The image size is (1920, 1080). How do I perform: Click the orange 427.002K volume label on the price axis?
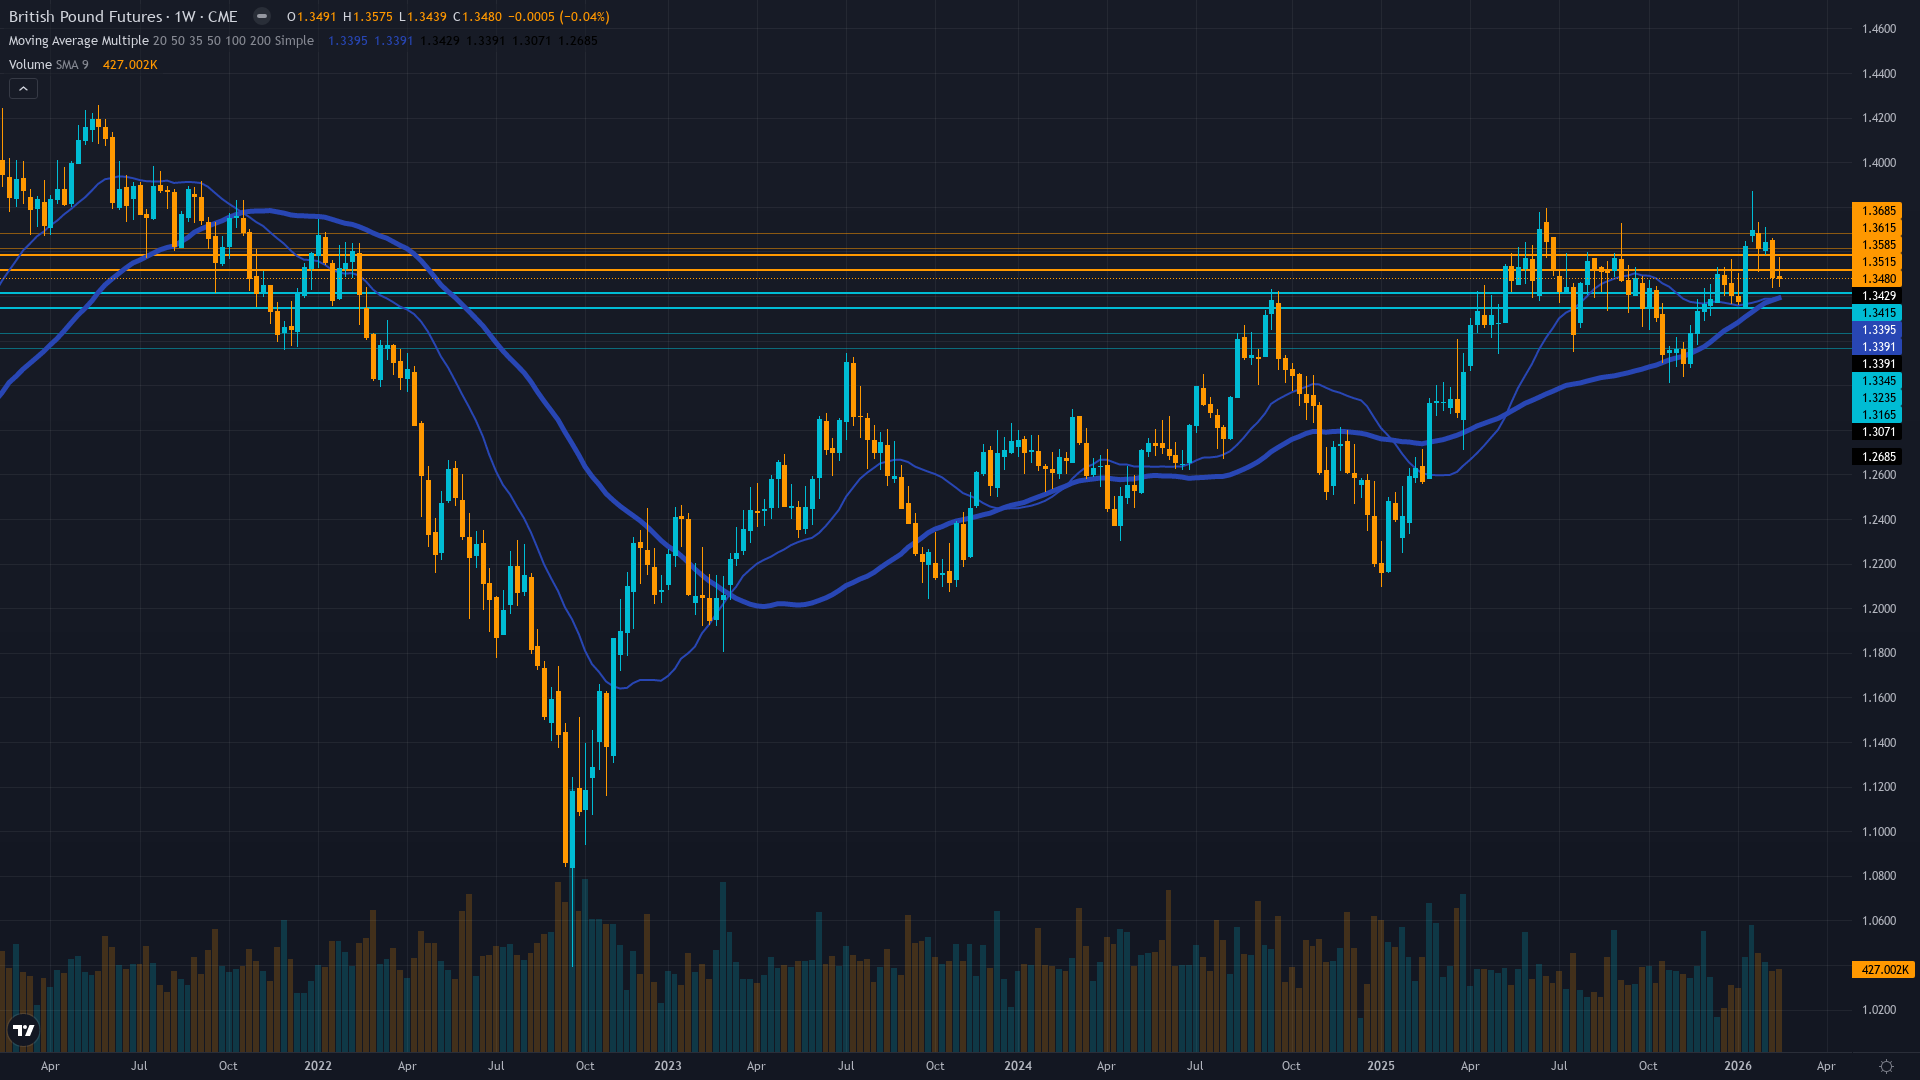coord(1883,970)
